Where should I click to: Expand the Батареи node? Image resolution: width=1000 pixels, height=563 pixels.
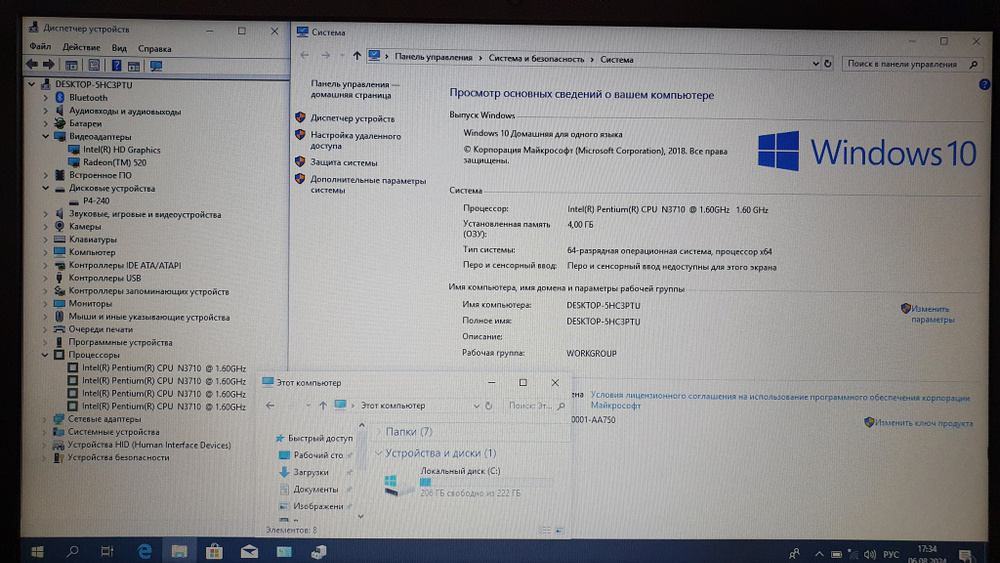click(x=45, y=123)
